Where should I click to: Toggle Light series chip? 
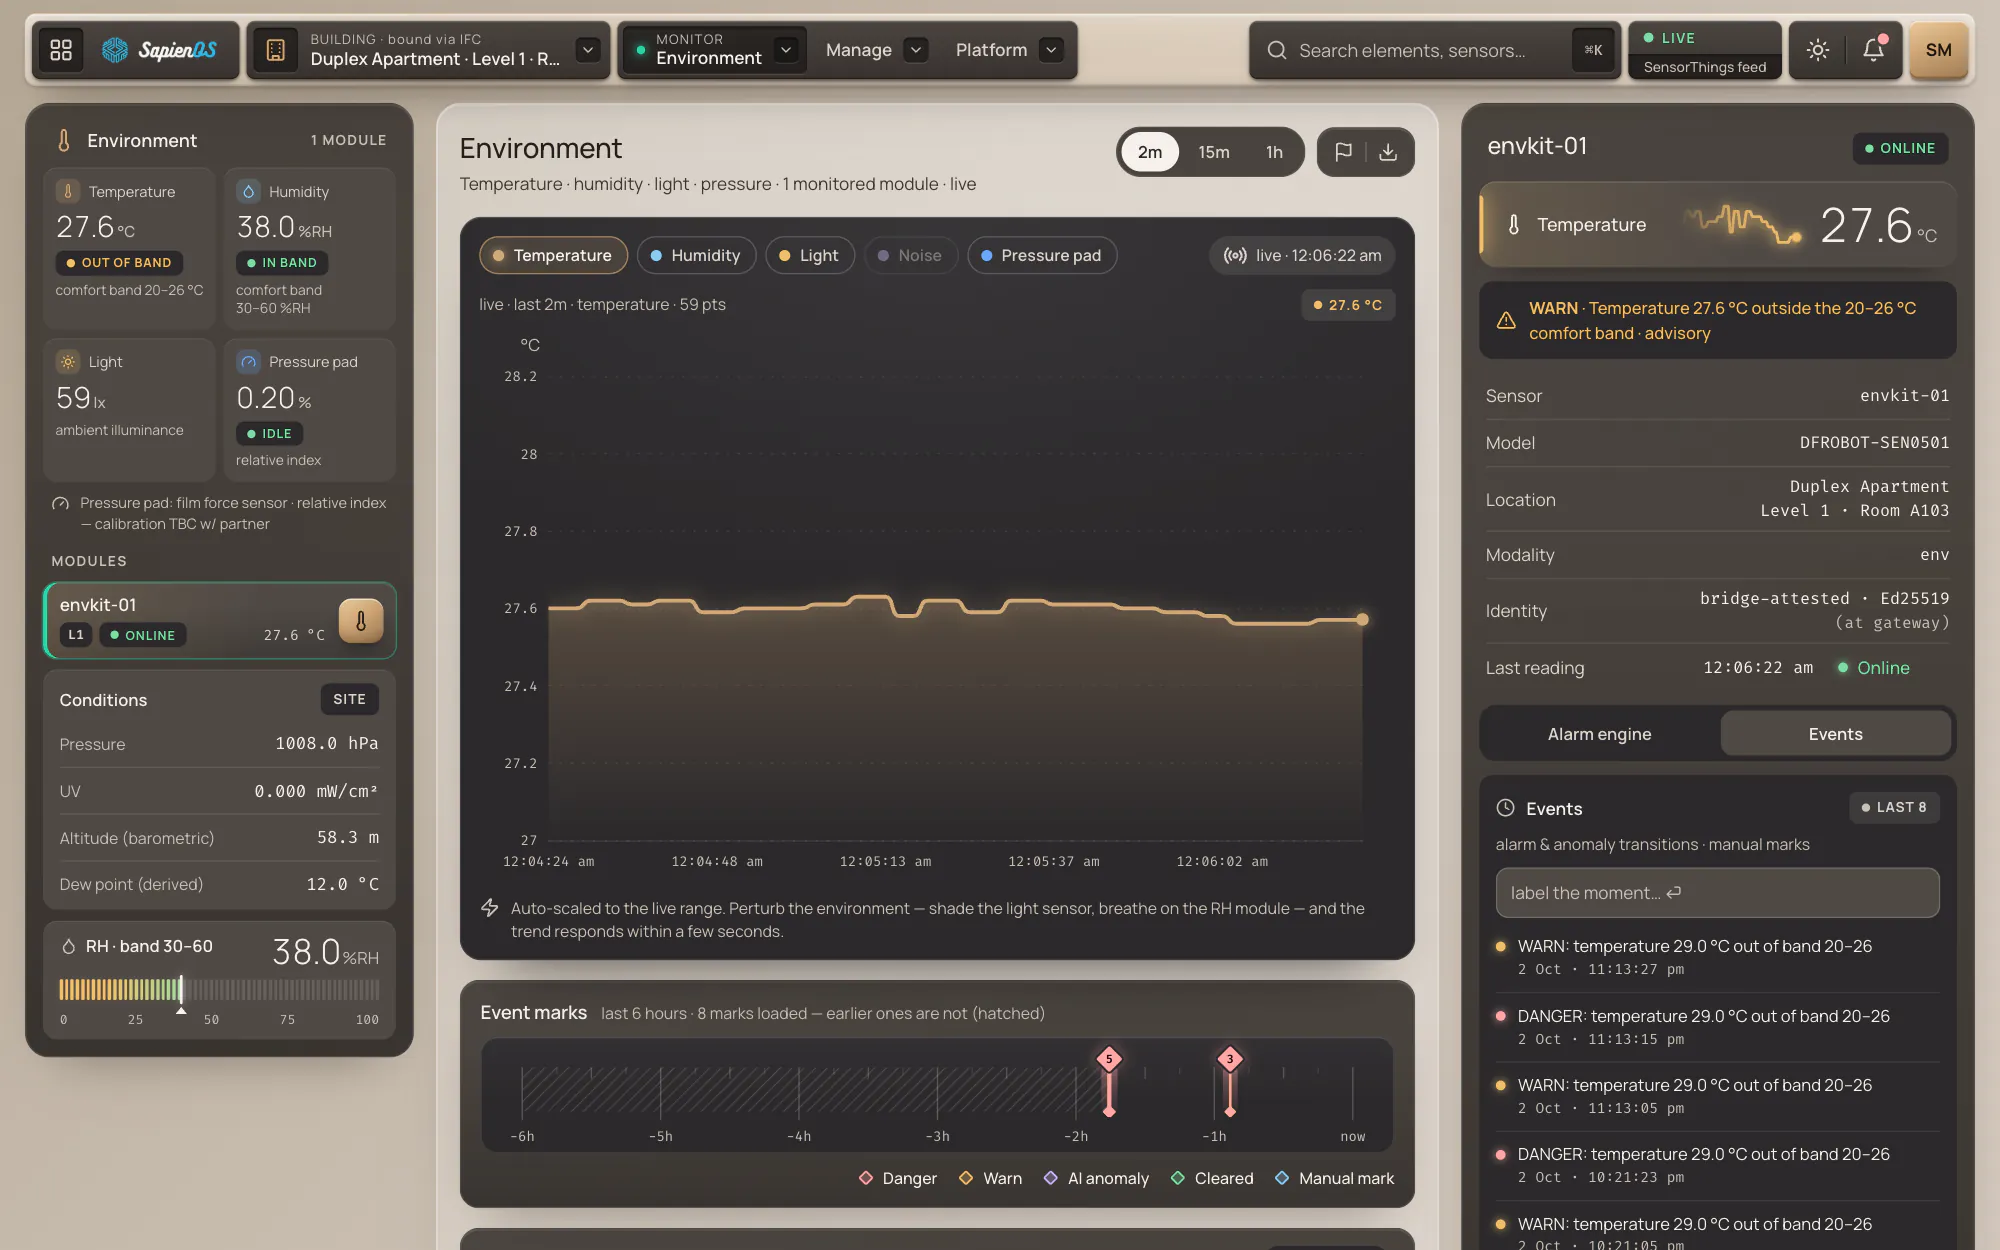coord(809,255)
